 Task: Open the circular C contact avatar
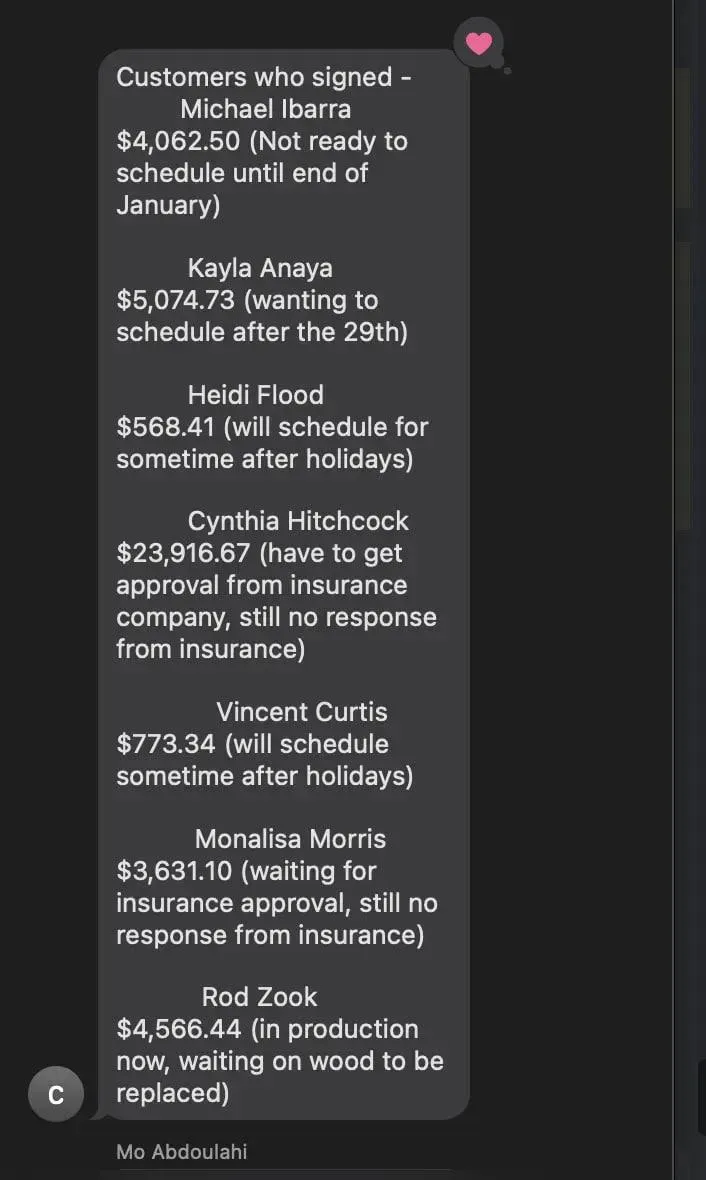pos(56,1093)
